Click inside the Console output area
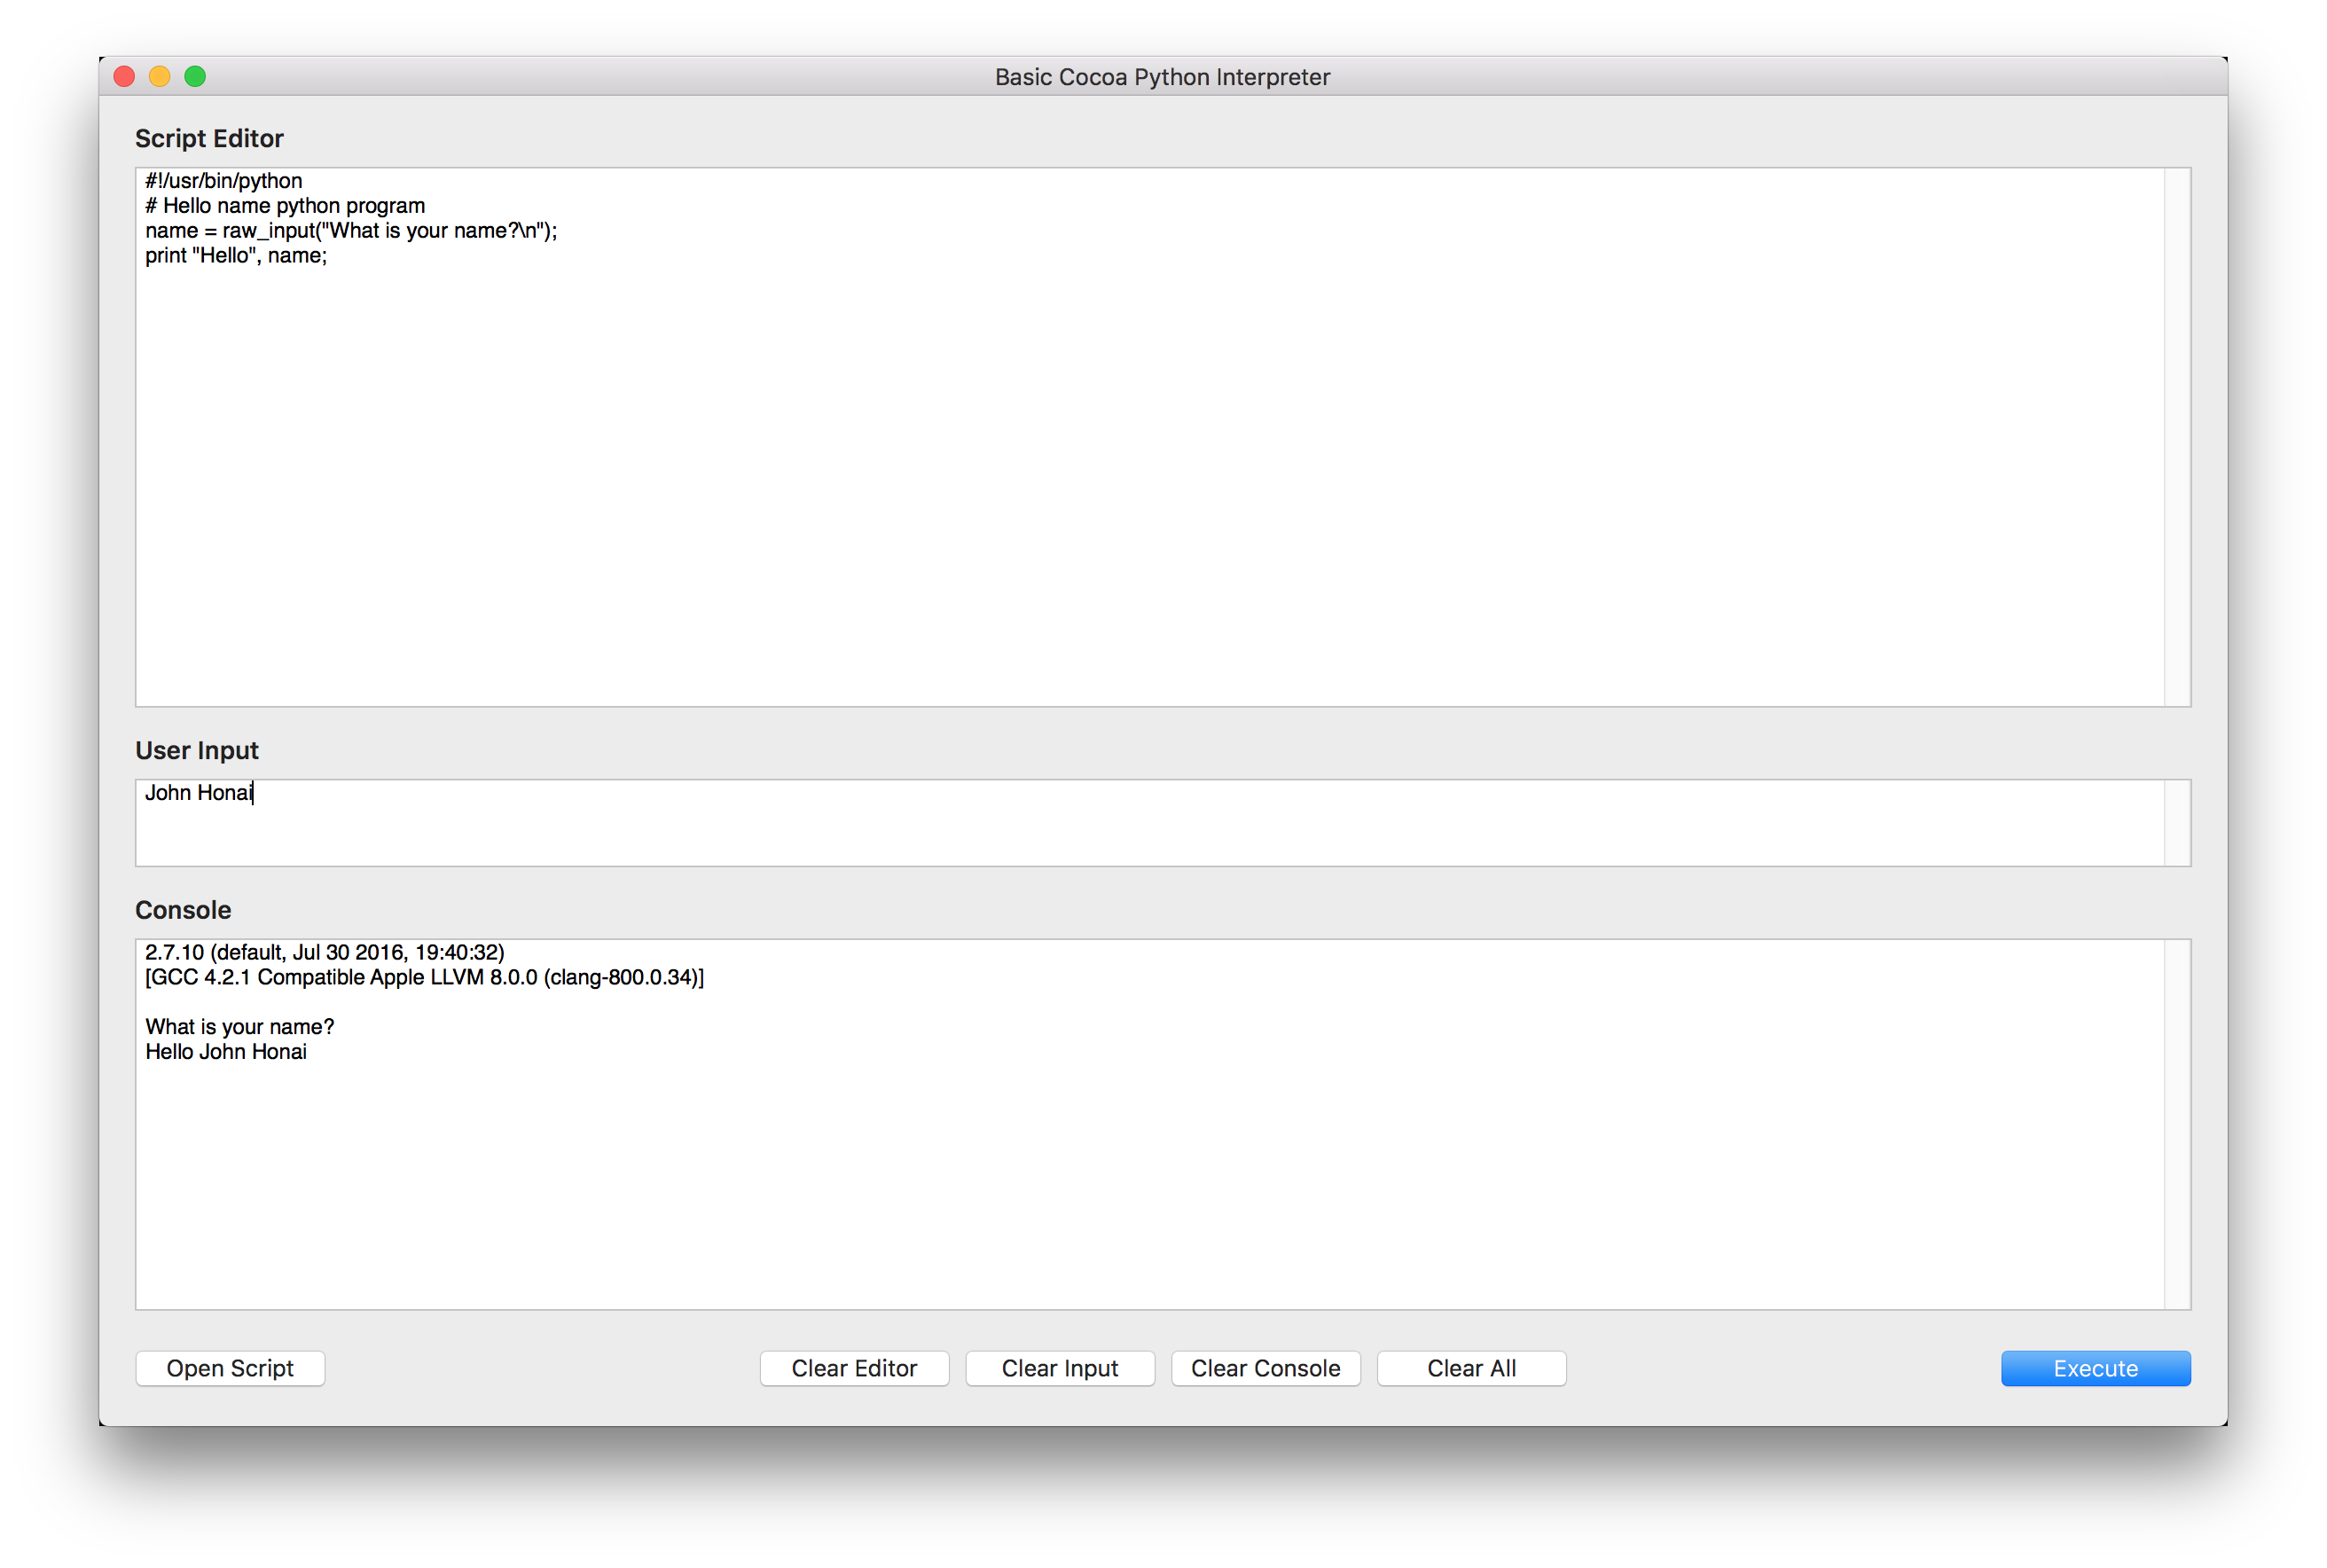2327x1568 pixels. point(1150,1124)
